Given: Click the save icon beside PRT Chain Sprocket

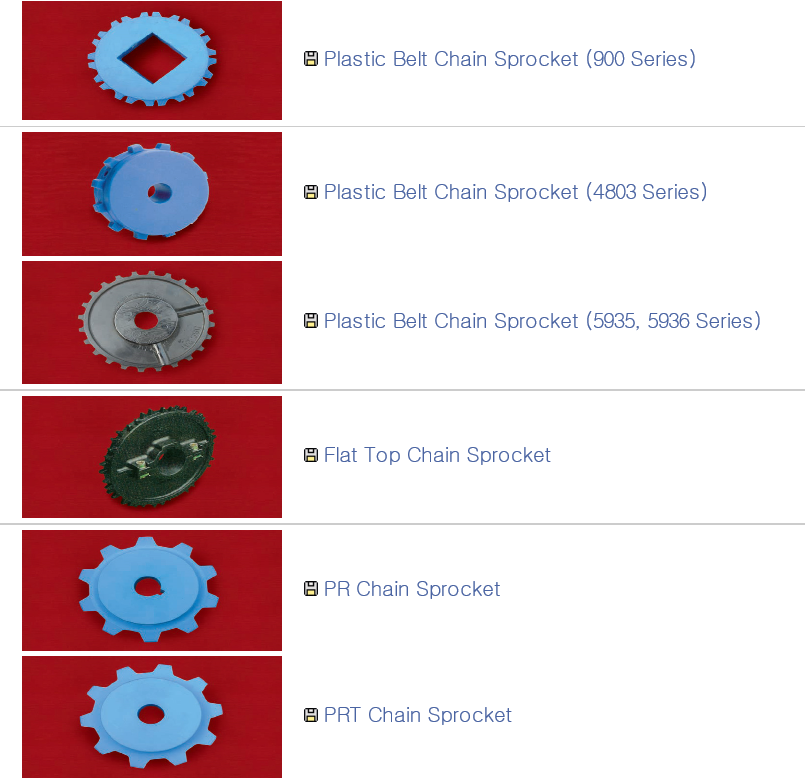Looking at the screenshot, I should coord(311,715).
